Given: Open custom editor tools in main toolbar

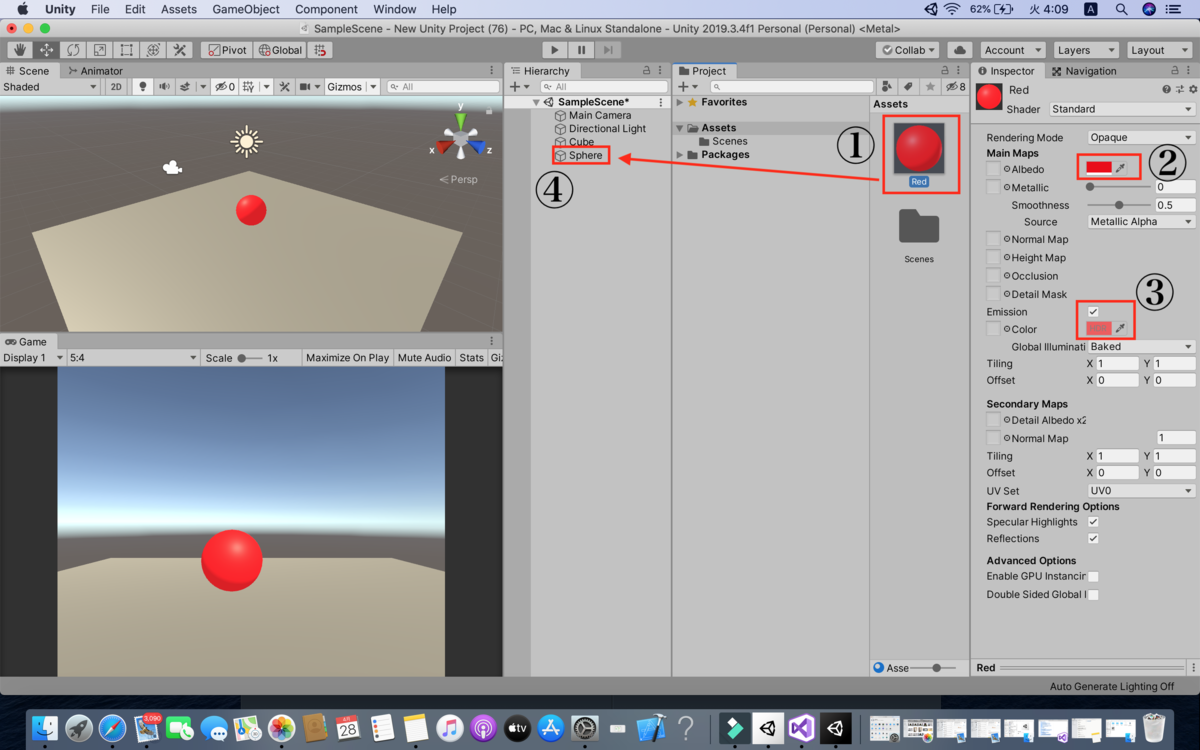Looking at the screenshot, I should point(180,50).
